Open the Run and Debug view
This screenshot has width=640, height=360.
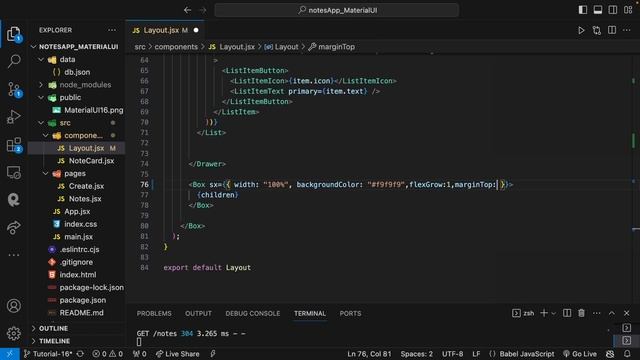[x=14, y=117]
